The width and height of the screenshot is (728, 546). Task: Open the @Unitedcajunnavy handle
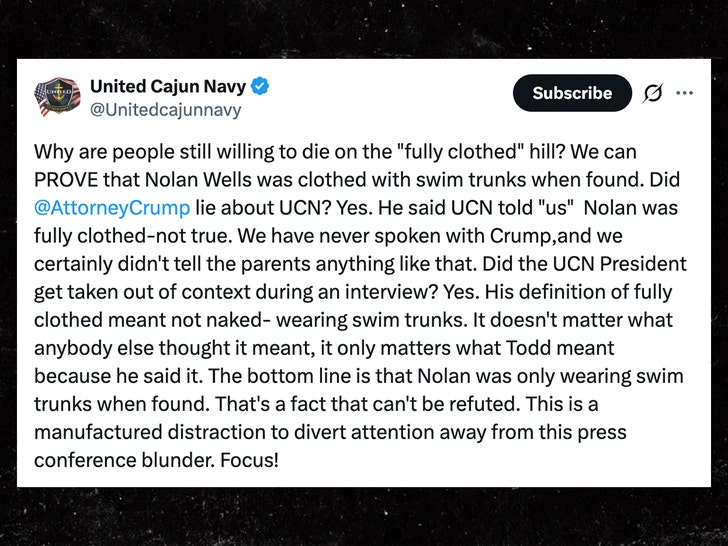(x=165, y=110)
